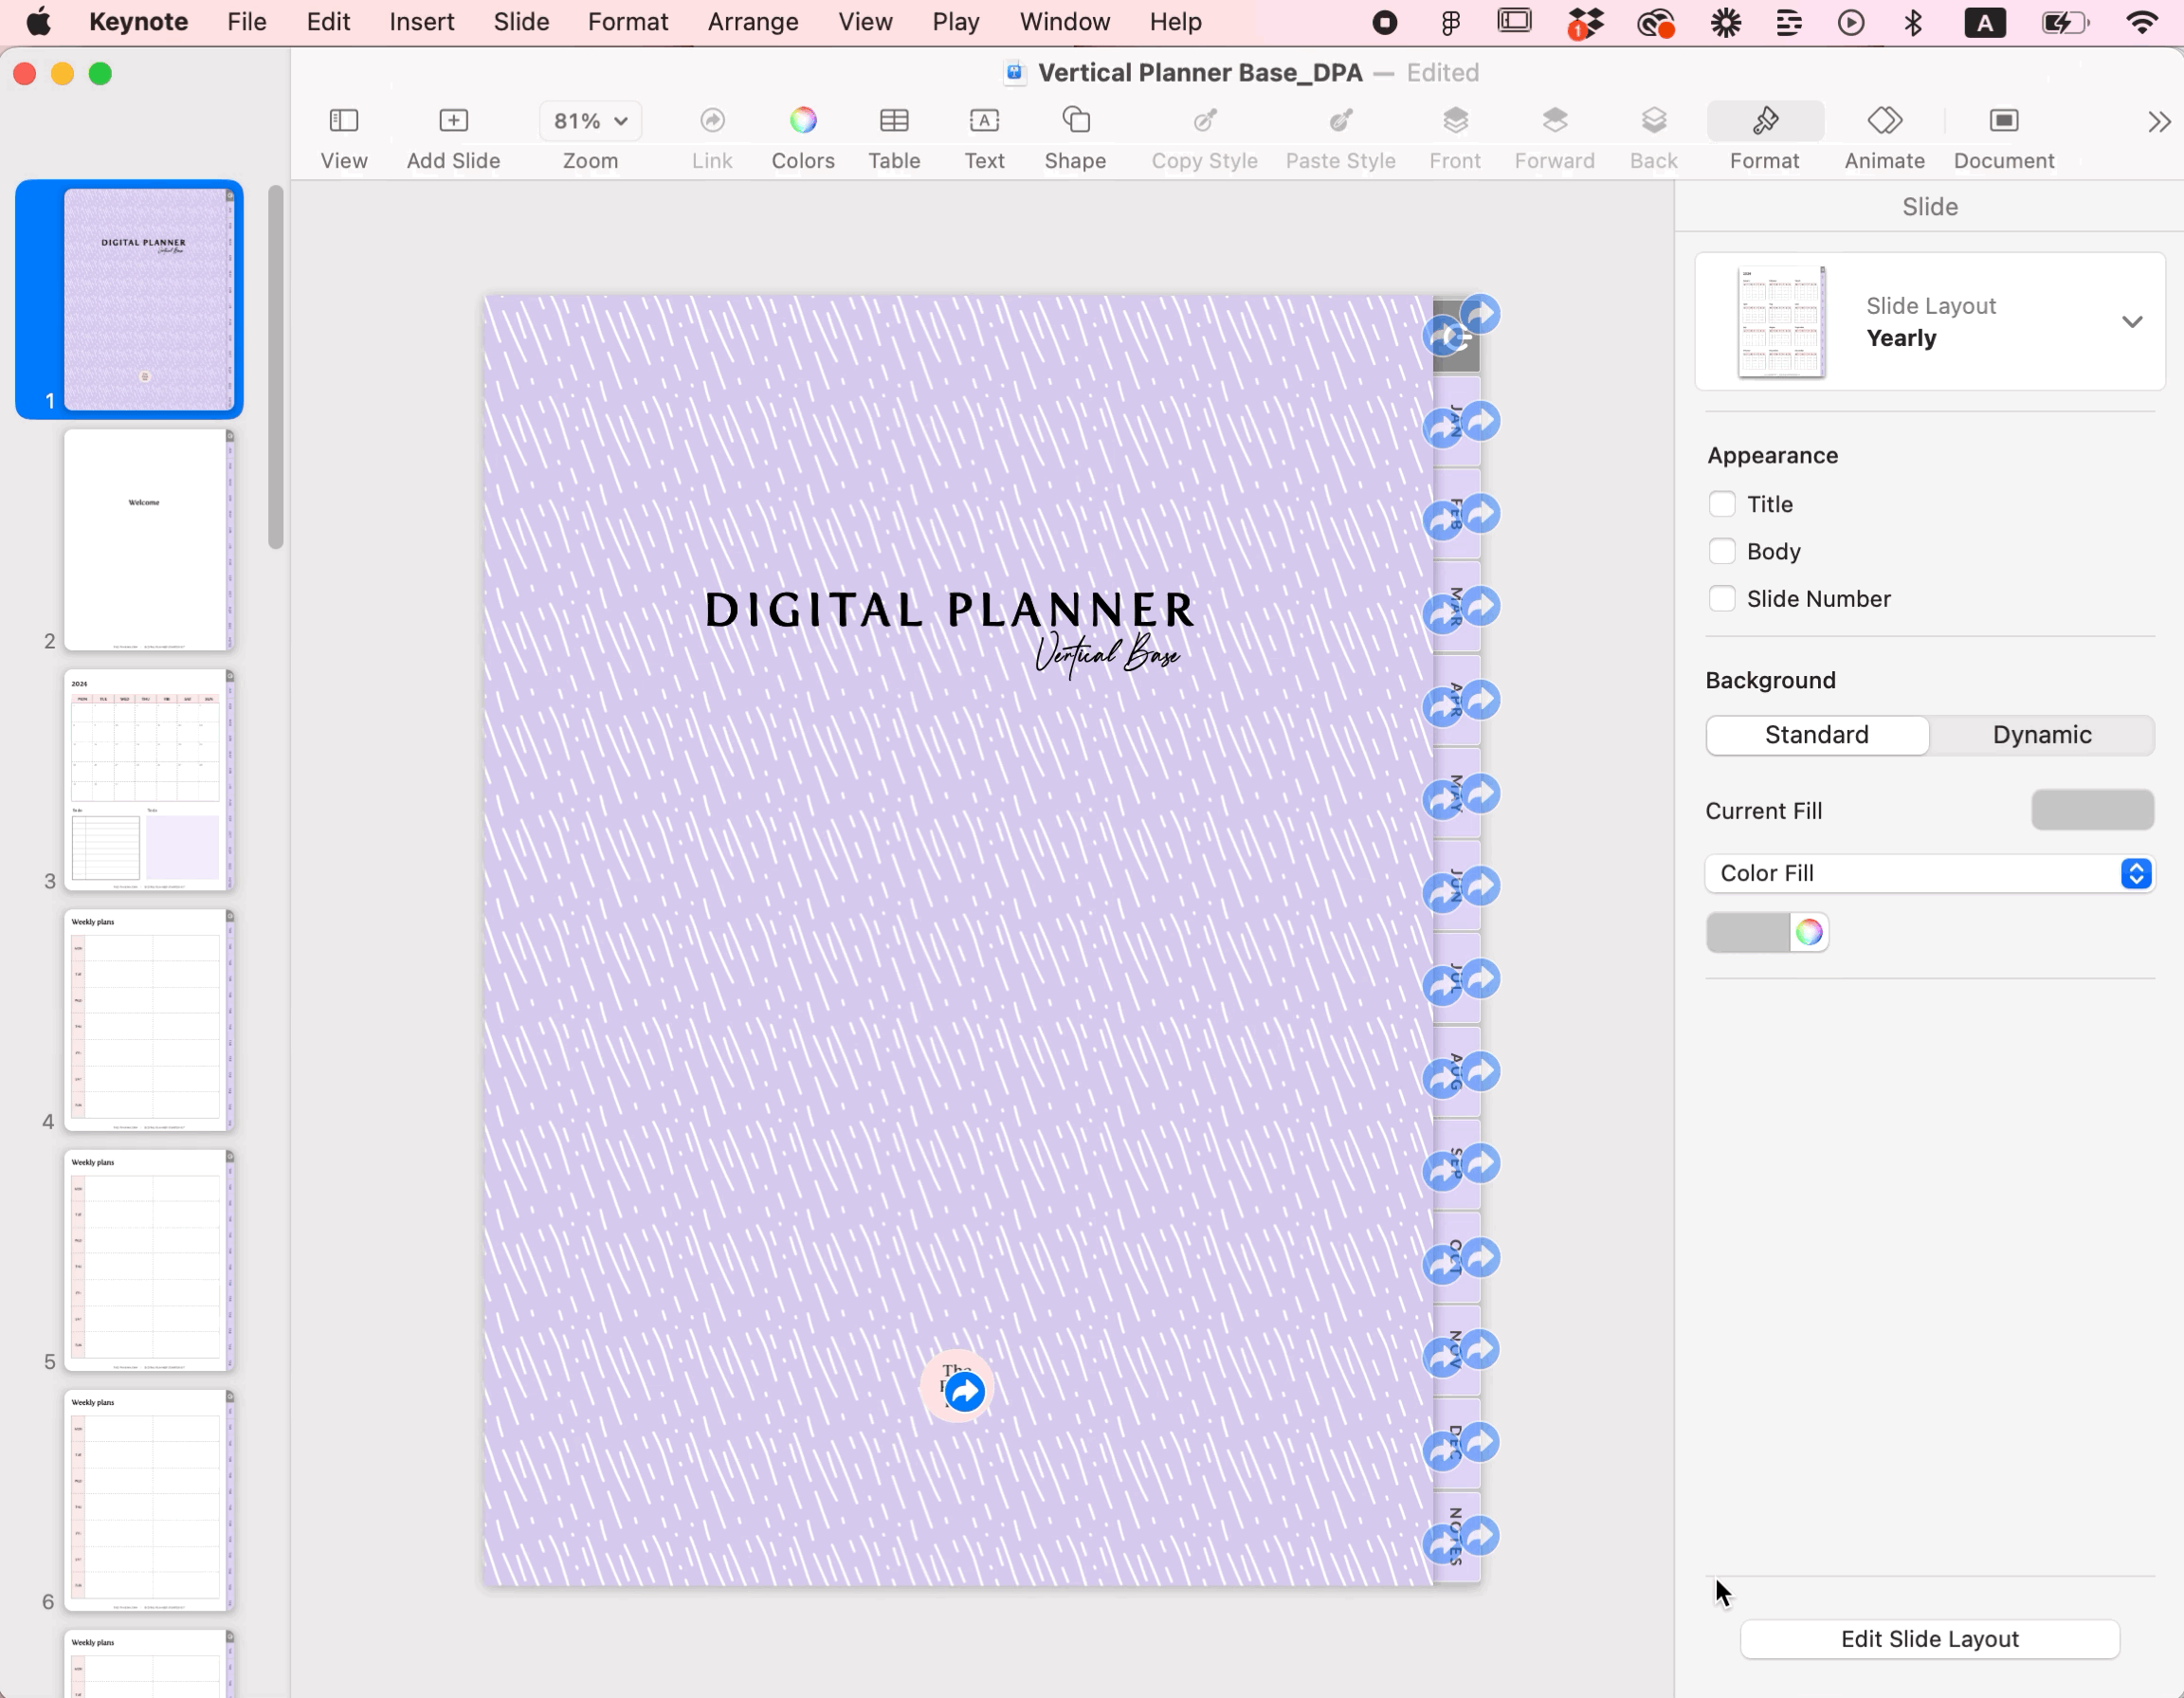Open the Arrange menu

pos(752,22)
